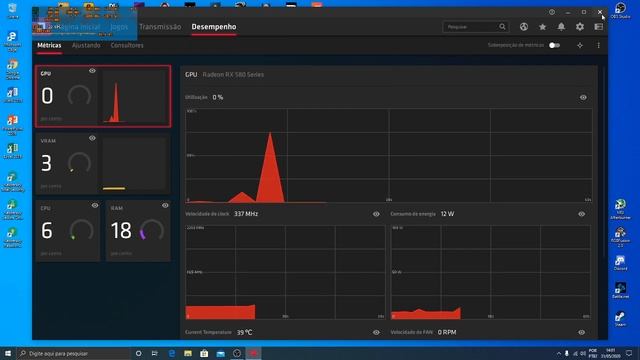Click the Pesquisar search field
This screenshot has height=360, width=640.
tap(476, 27)
